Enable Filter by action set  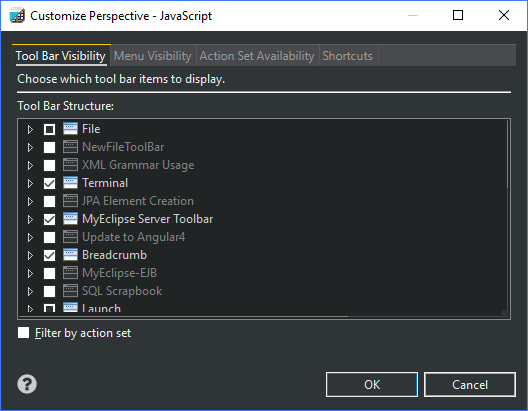(23, 333)
